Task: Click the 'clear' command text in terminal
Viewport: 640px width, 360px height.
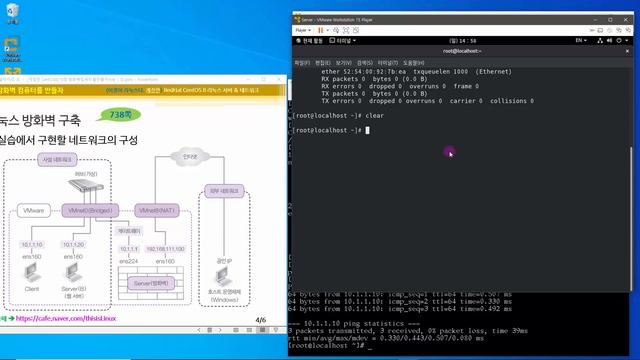Action: 374,116
